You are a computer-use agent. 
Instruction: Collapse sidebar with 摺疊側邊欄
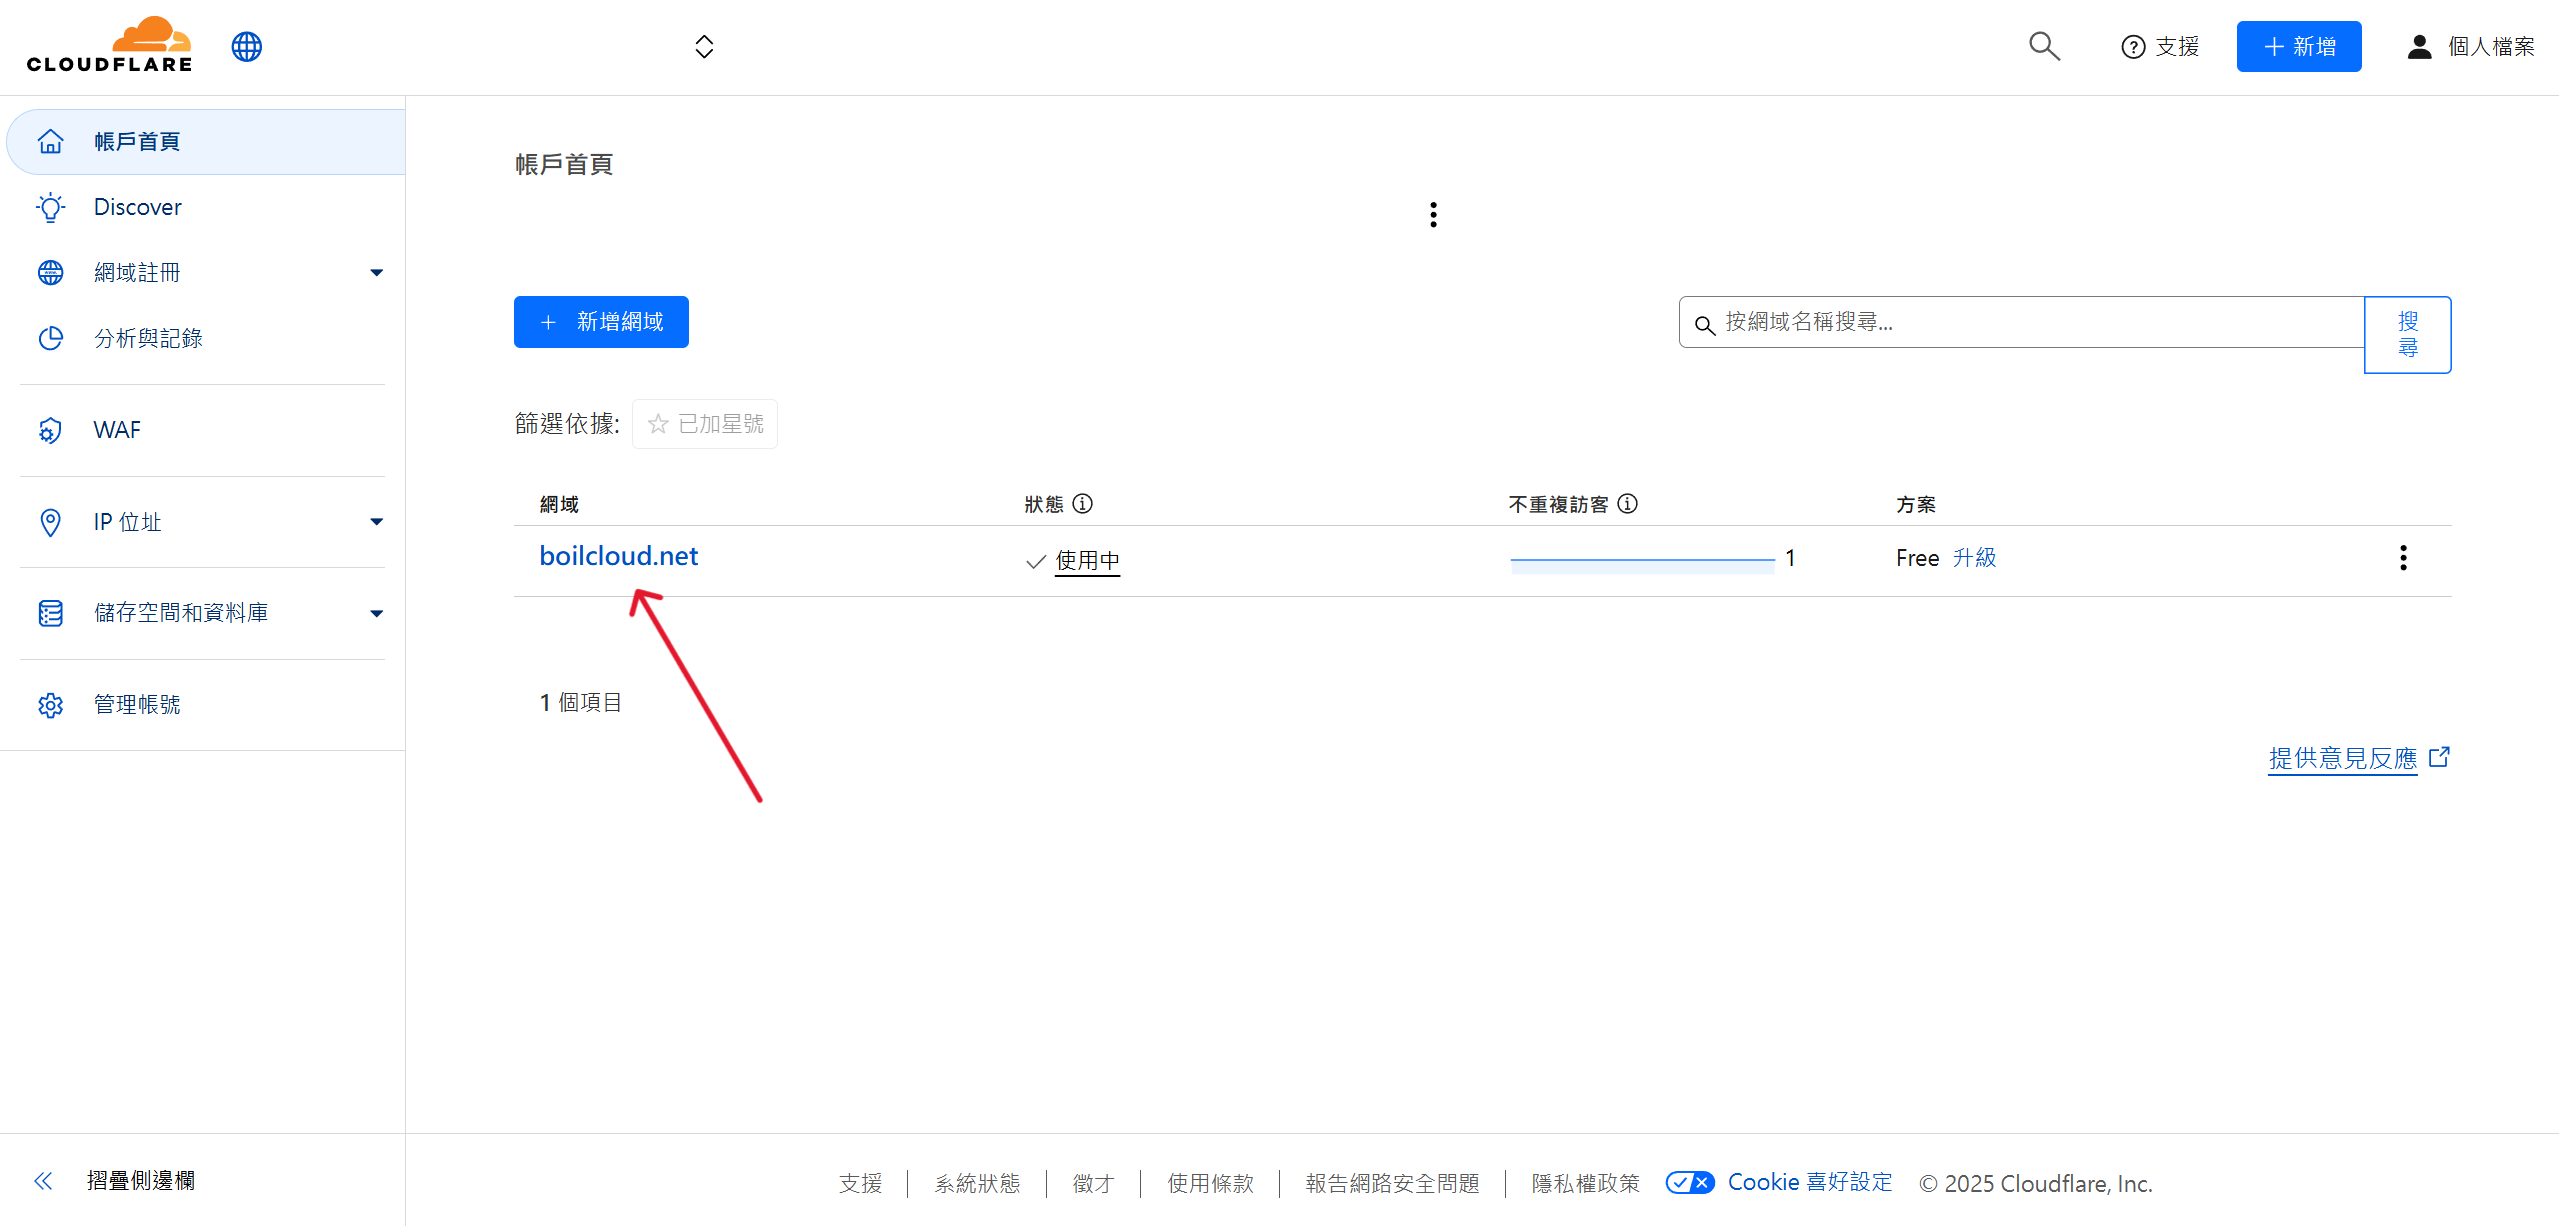pyautogui.click(x=114, y=1181)
